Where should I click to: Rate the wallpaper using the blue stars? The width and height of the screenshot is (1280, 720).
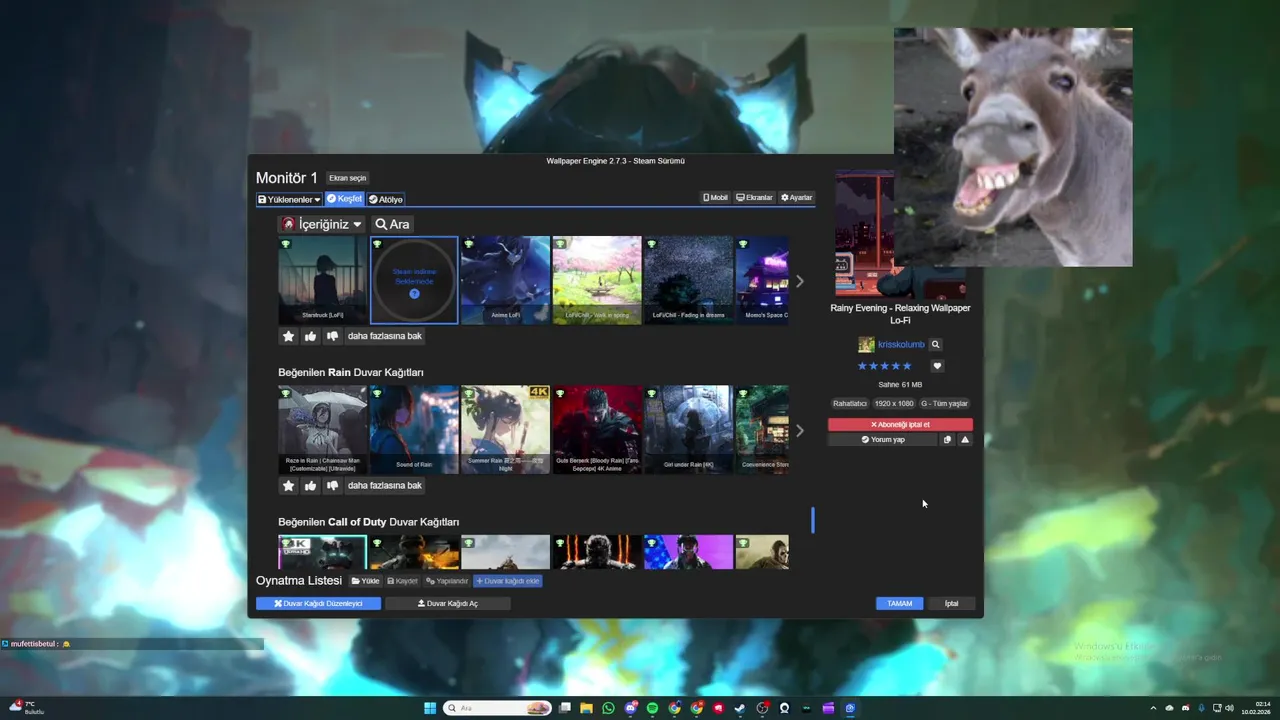tap(884, 366)
